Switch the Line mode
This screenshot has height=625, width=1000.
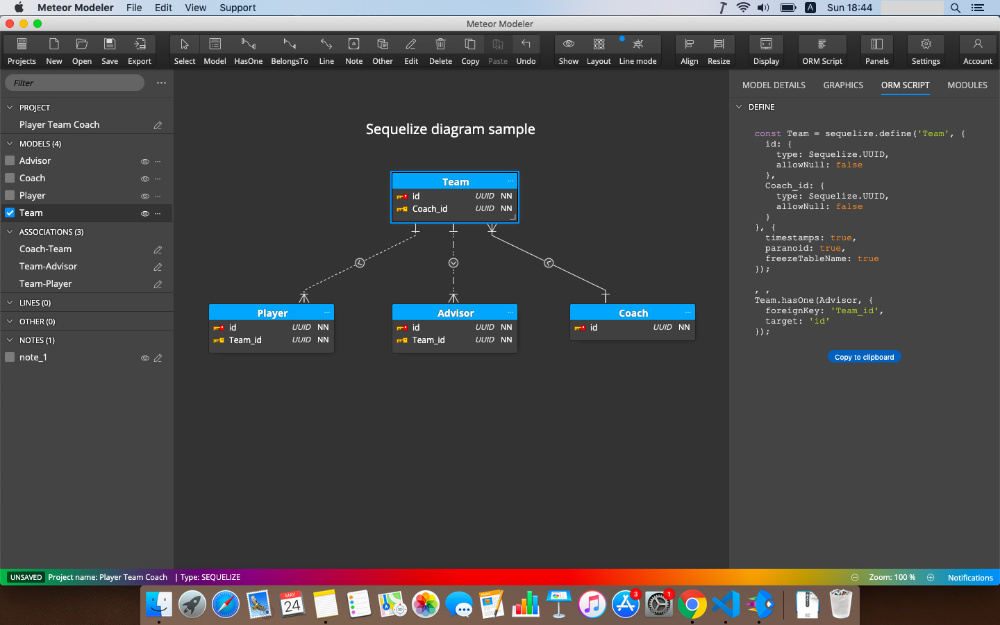click(638, 51)
